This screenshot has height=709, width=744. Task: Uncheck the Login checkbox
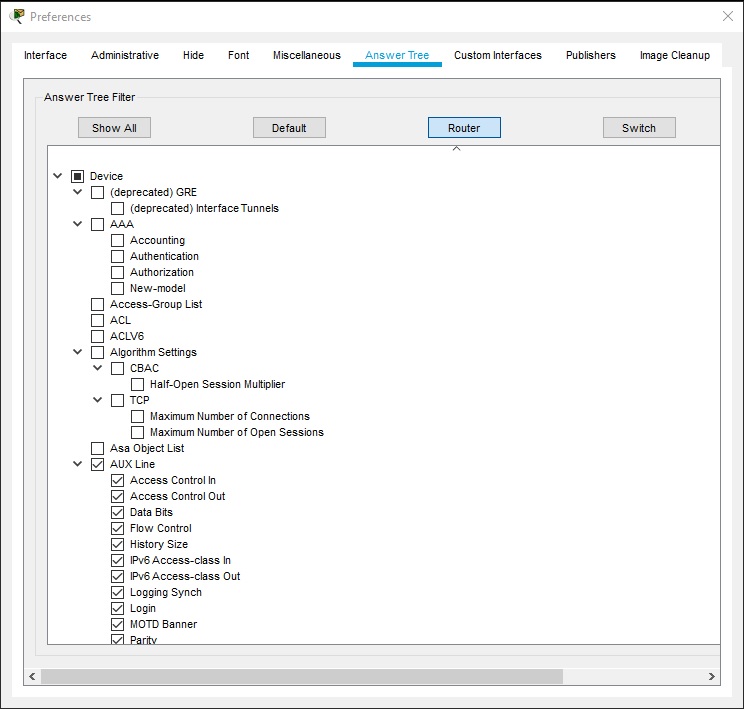pyautogui.click(x=117, y=608)
